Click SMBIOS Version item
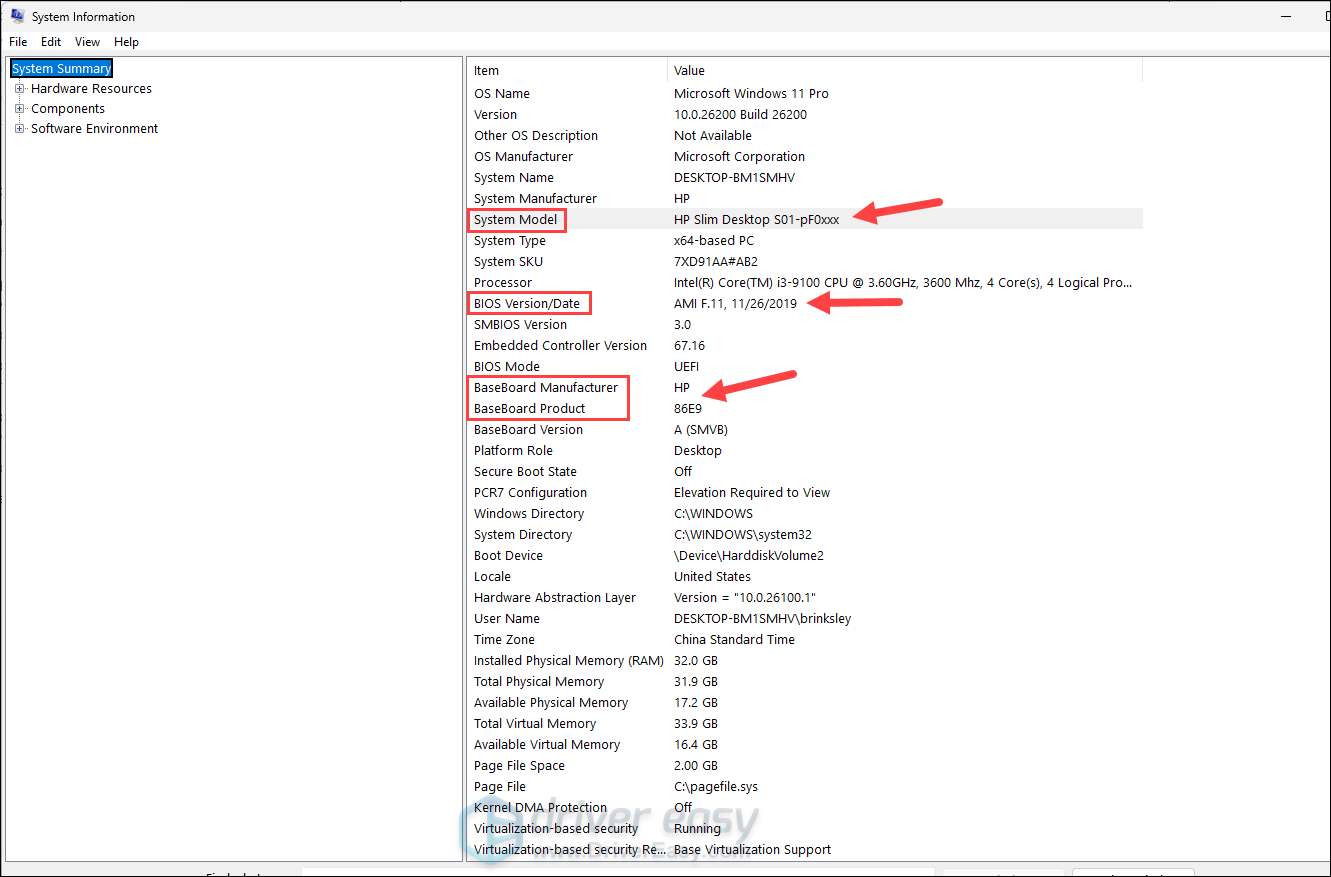The width and height of the screenshot is (1331, 877). [x=520, y=324]
